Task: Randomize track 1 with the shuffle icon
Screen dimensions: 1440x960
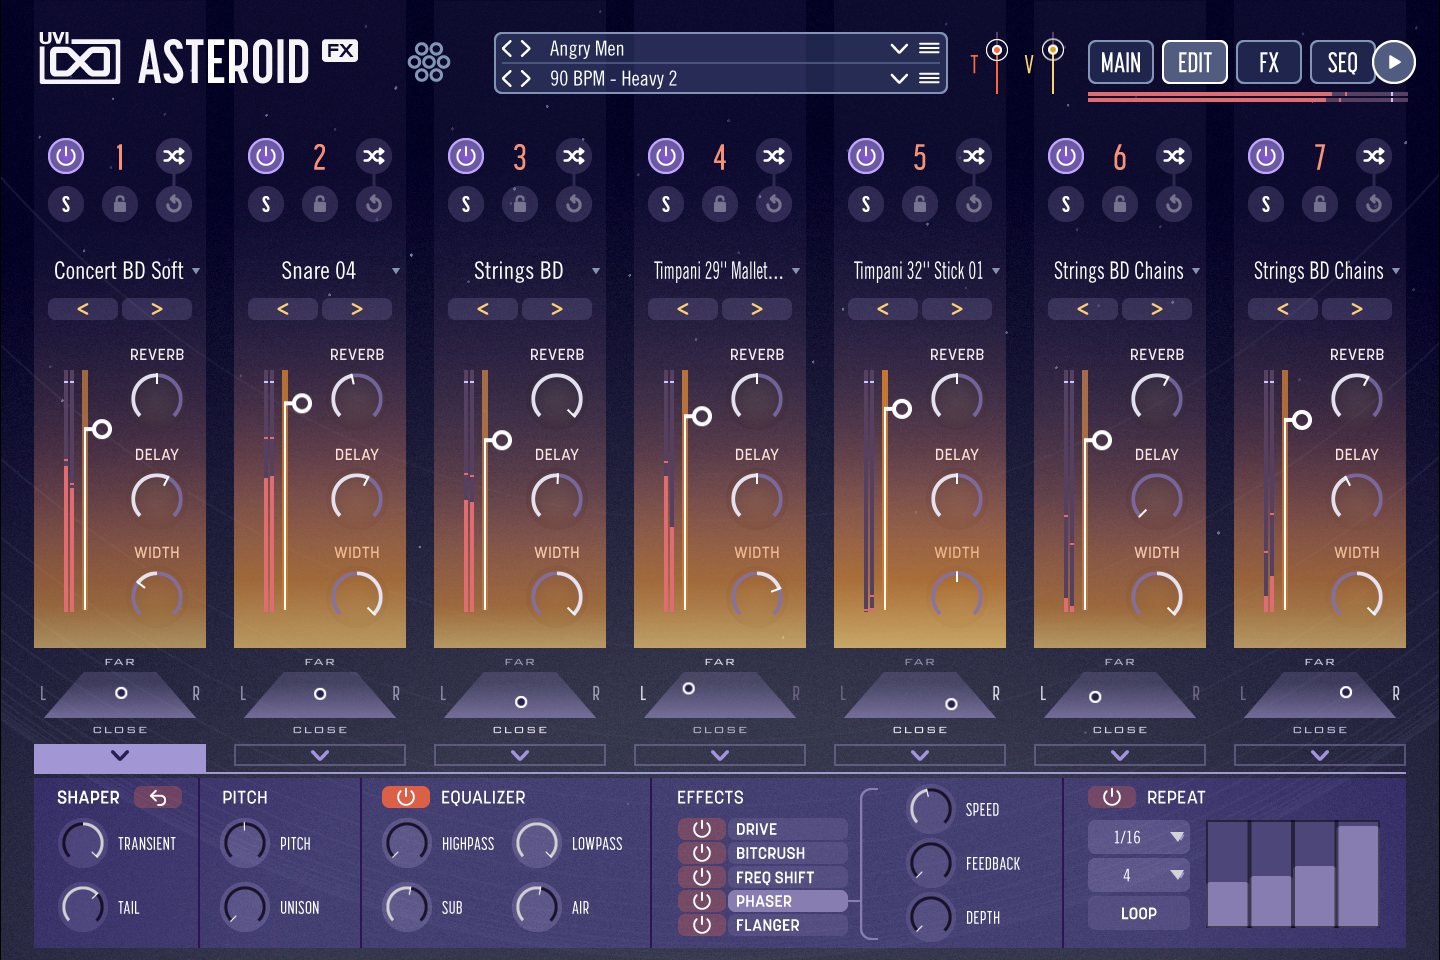Action: point(174,156)
